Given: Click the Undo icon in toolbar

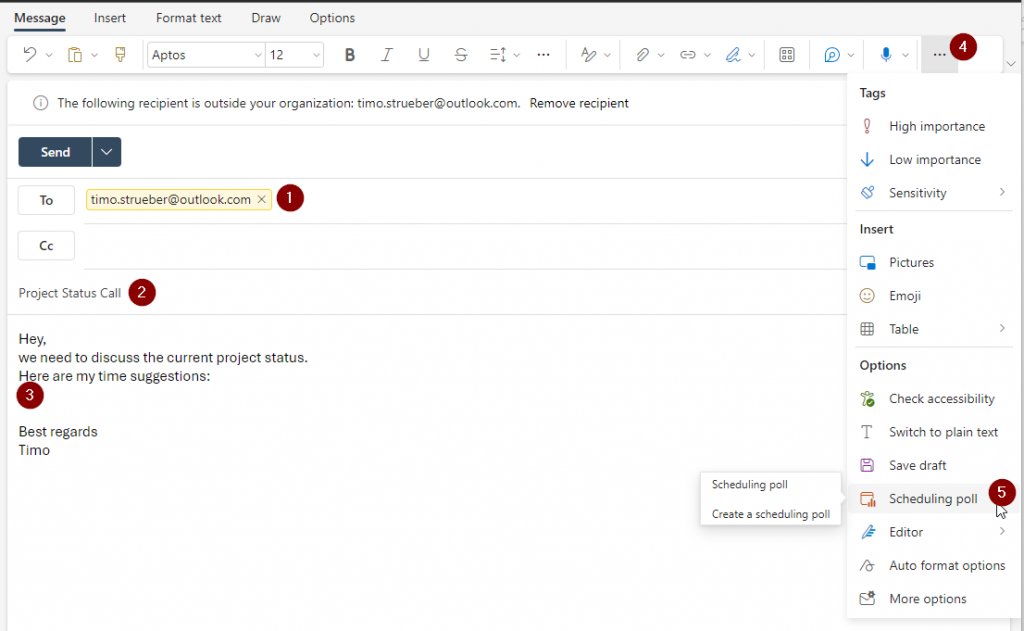Looking at the screenshot, I should 29,55.
